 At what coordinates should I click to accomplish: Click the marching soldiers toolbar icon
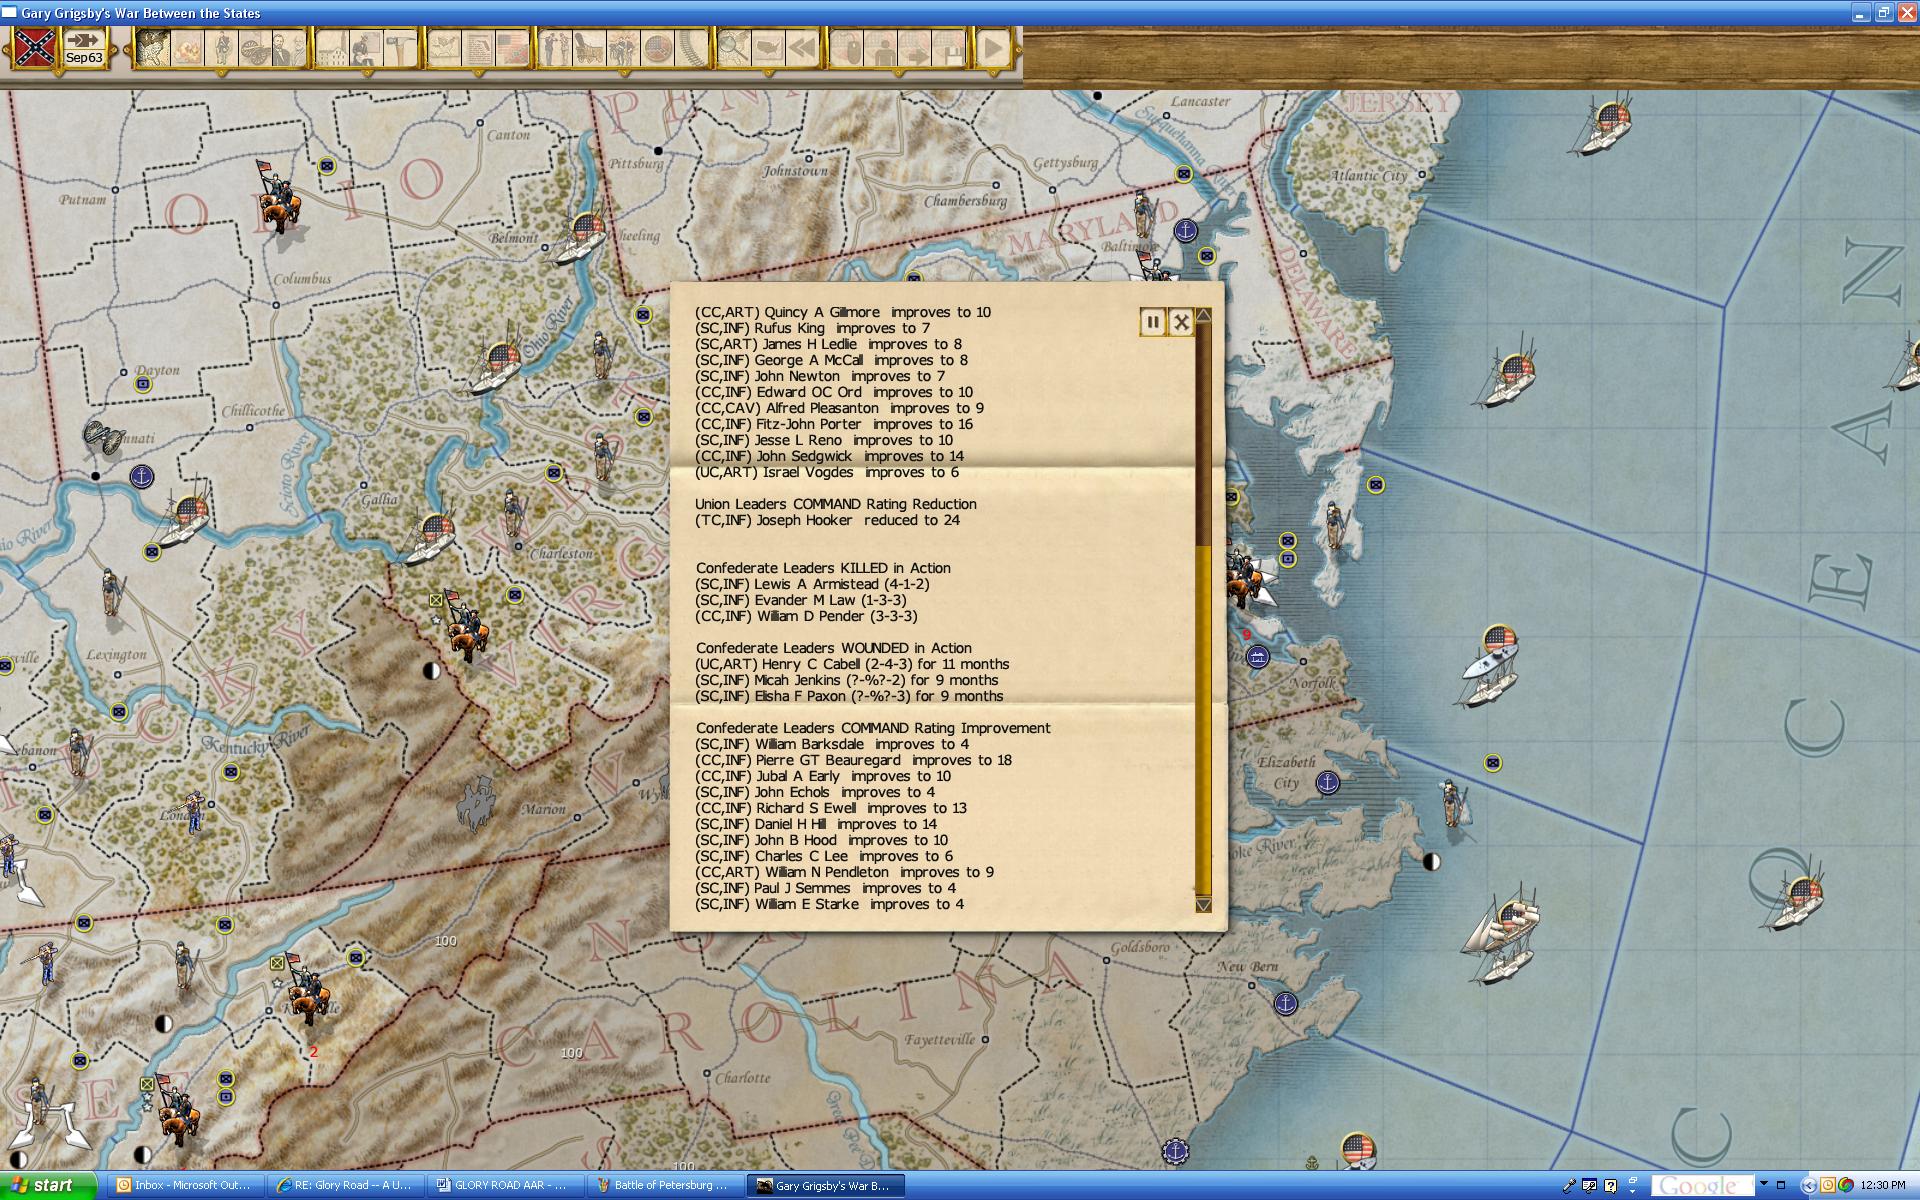[x=623, y=48]
